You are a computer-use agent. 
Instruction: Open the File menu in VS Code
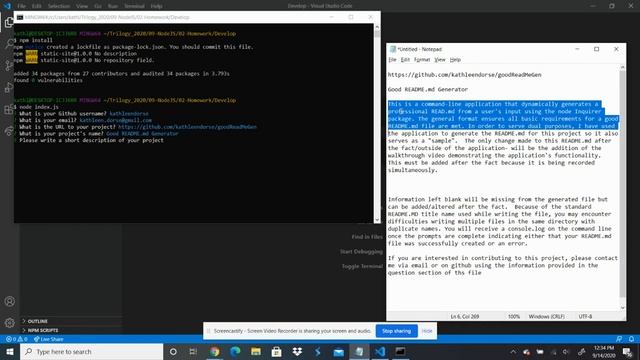[x=22, y=6]
